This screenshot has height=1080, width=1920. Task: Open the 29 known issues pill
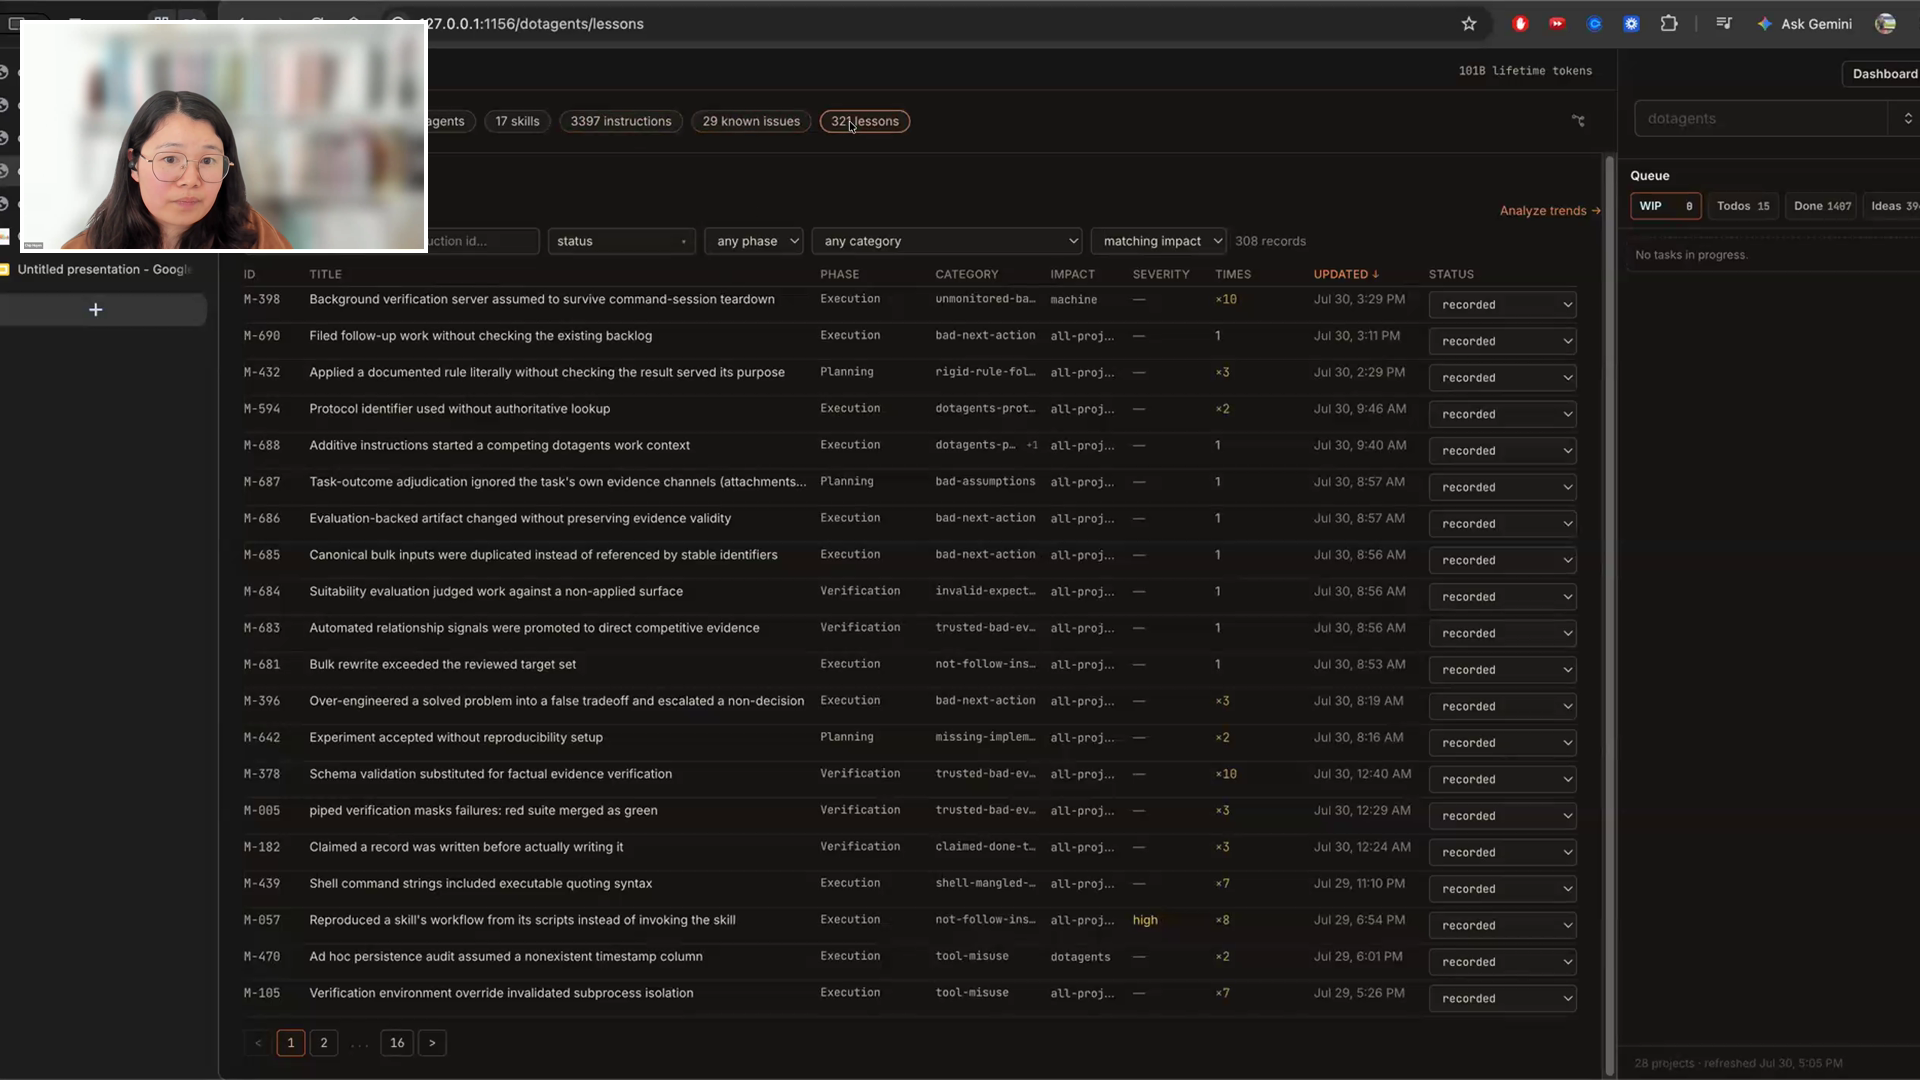click(751, 121)
